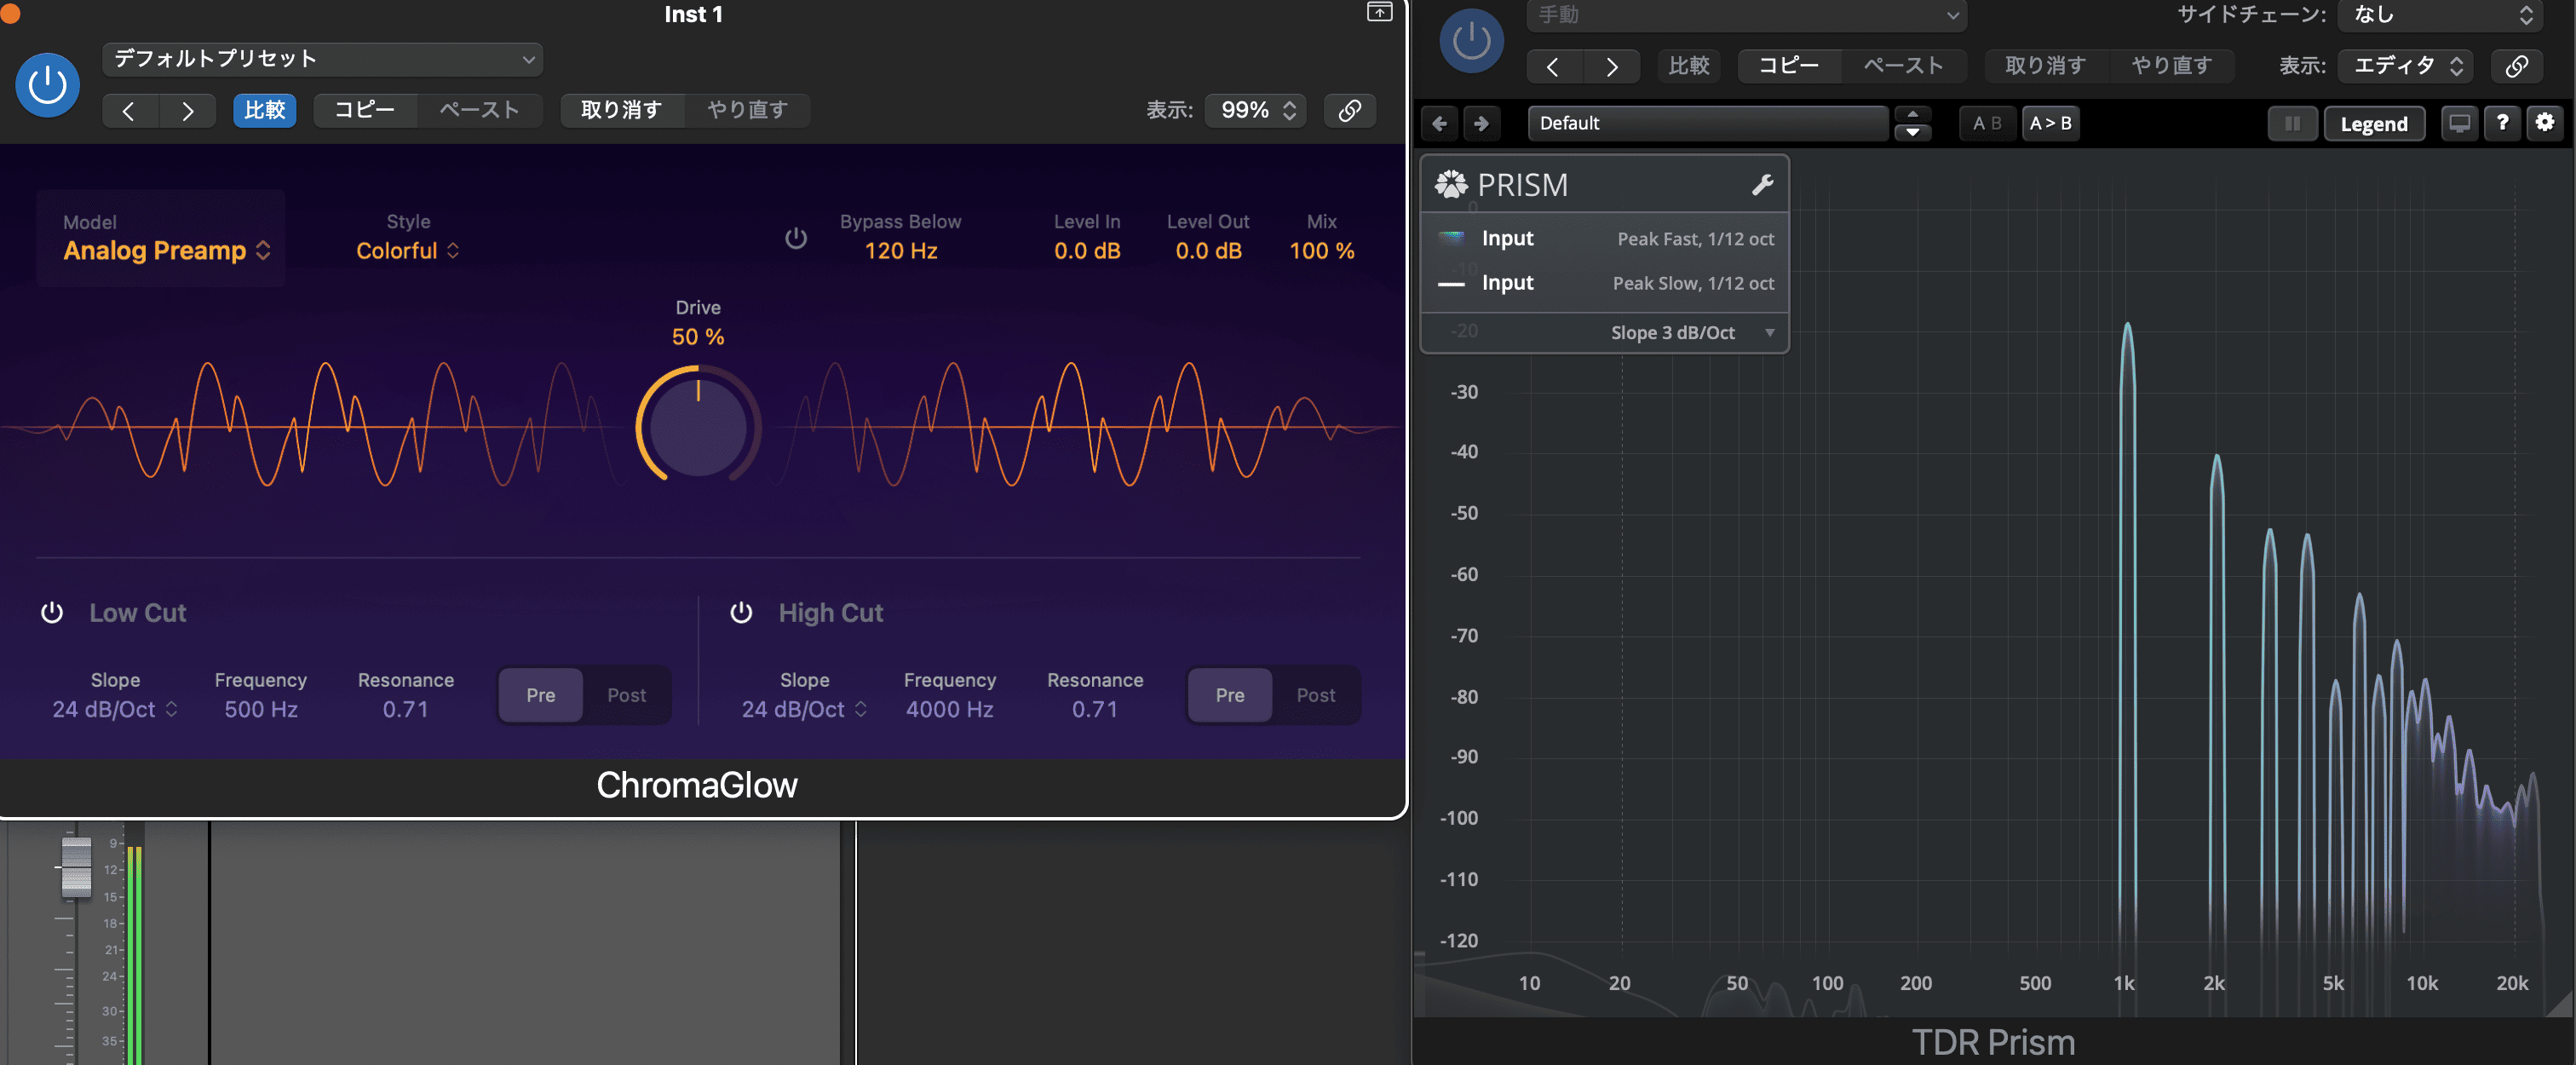
Task: Open High Cut Slope 24 dB/Oct dropdown
Action: coord(804,709)
